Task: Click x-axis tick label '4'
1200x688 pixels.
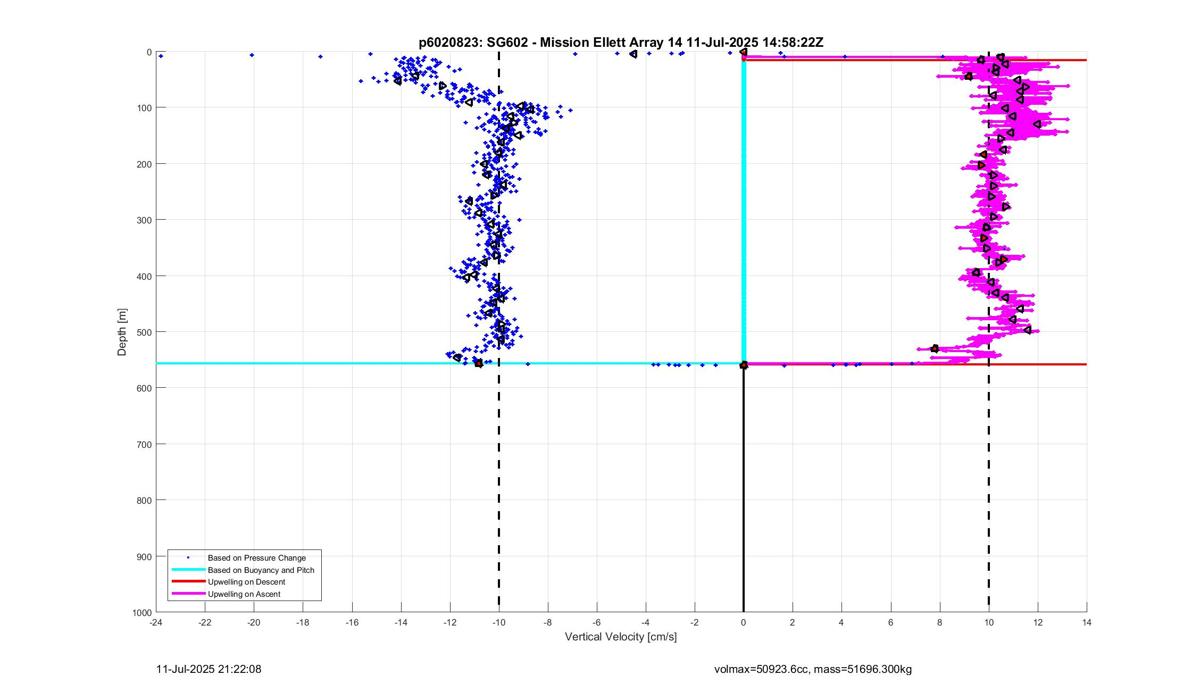Action: tap(842, 622)
